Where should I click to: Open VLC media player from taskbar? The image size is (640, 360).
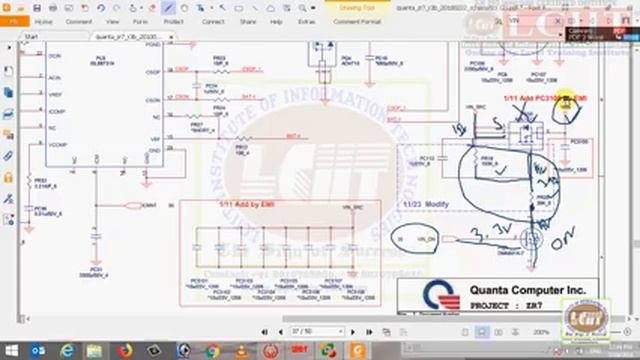[x=241, y=351]
